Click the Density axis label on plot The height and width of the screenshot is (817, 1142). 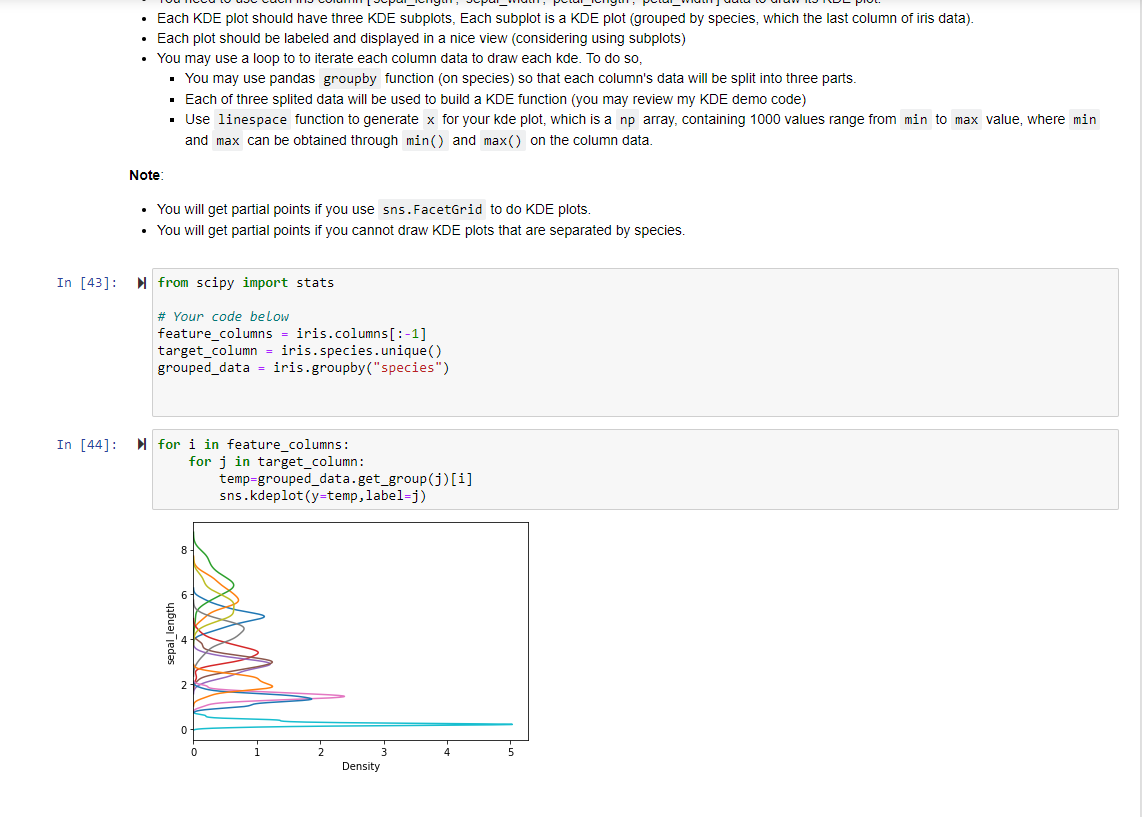(360, 766)
